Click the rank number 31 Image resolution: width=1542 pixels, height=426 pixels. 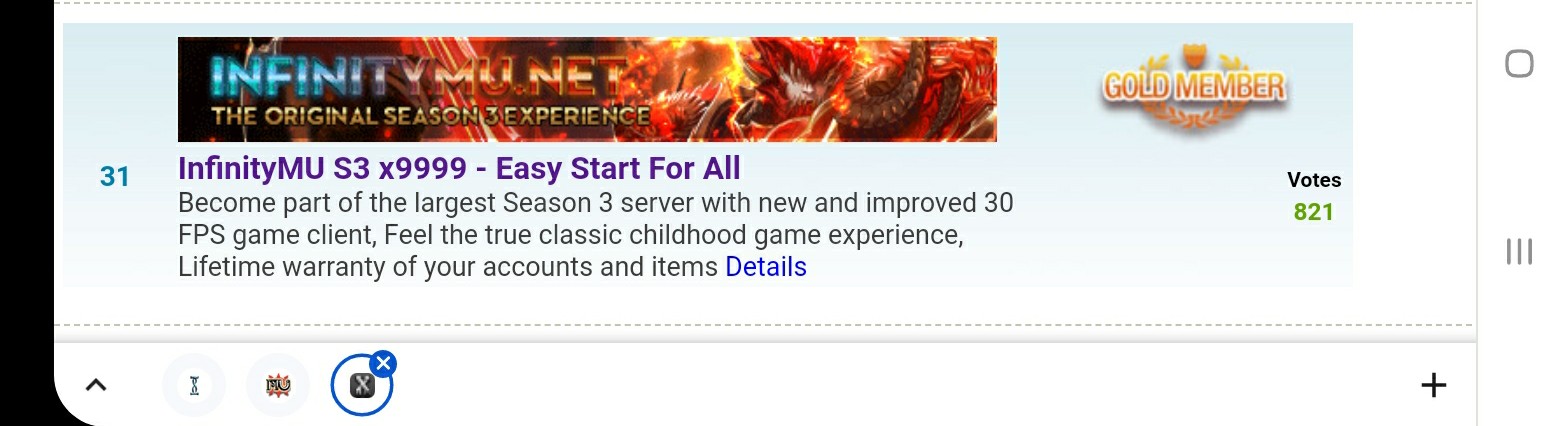click(115, 177)
